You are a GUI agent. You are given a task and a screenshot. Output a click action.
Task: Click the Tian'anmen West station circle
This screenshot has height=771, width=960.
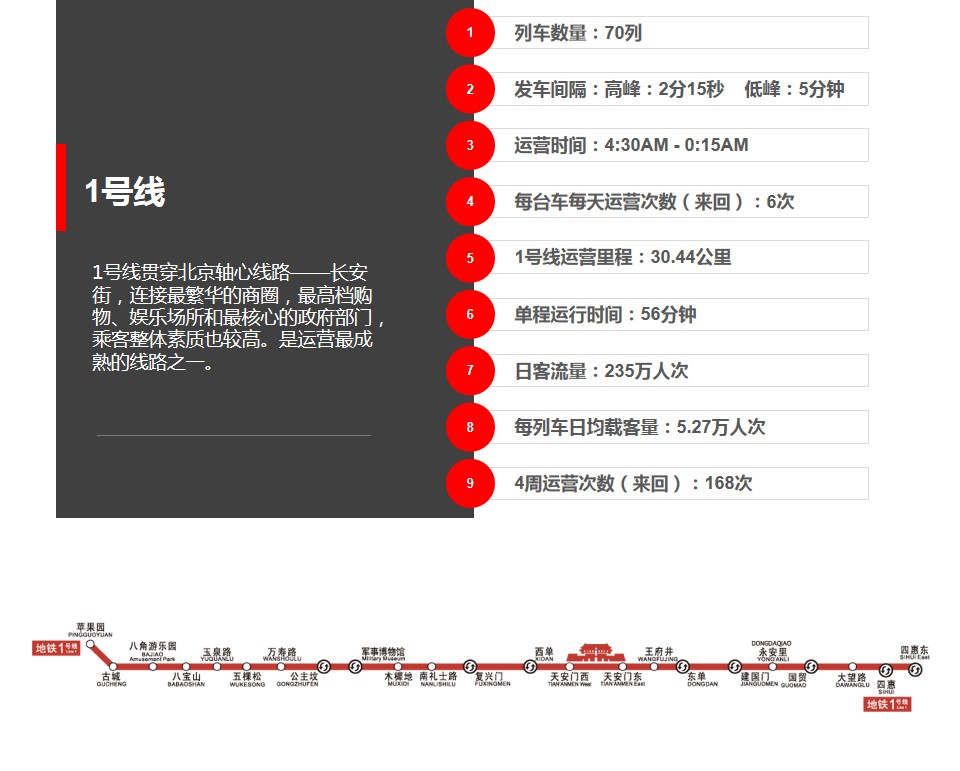pos(570,666)
